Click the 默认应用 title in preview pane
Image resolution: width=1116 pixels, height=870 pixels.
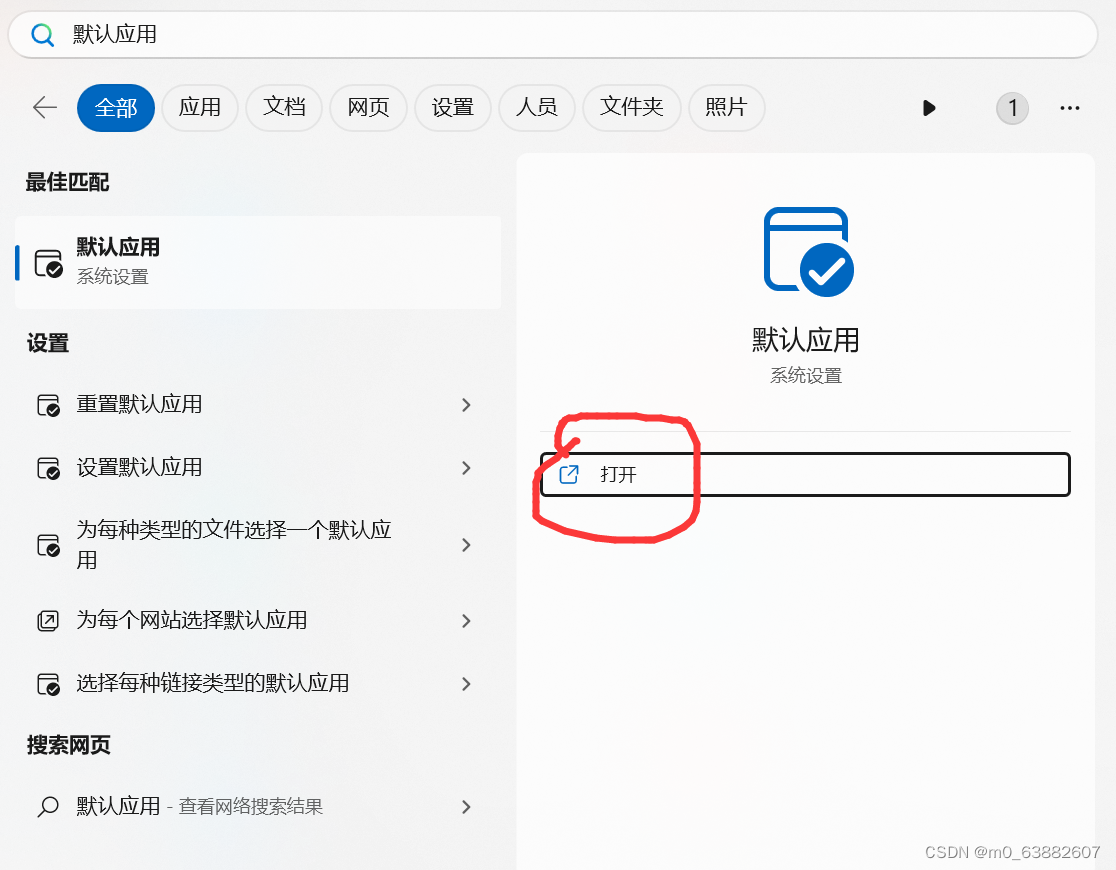pos(806,340)
